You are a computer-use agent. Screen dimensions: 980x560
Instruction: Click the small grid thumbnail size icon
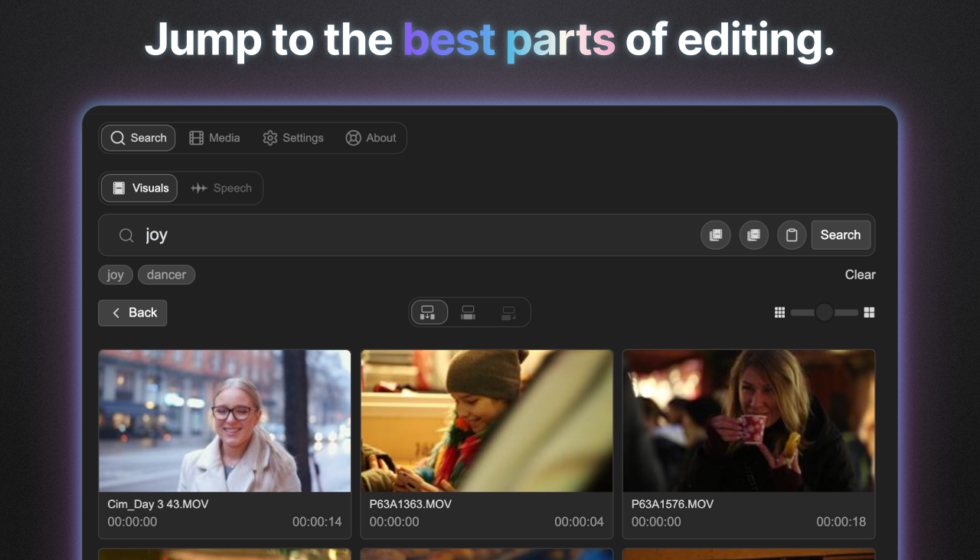pos(779,312)
